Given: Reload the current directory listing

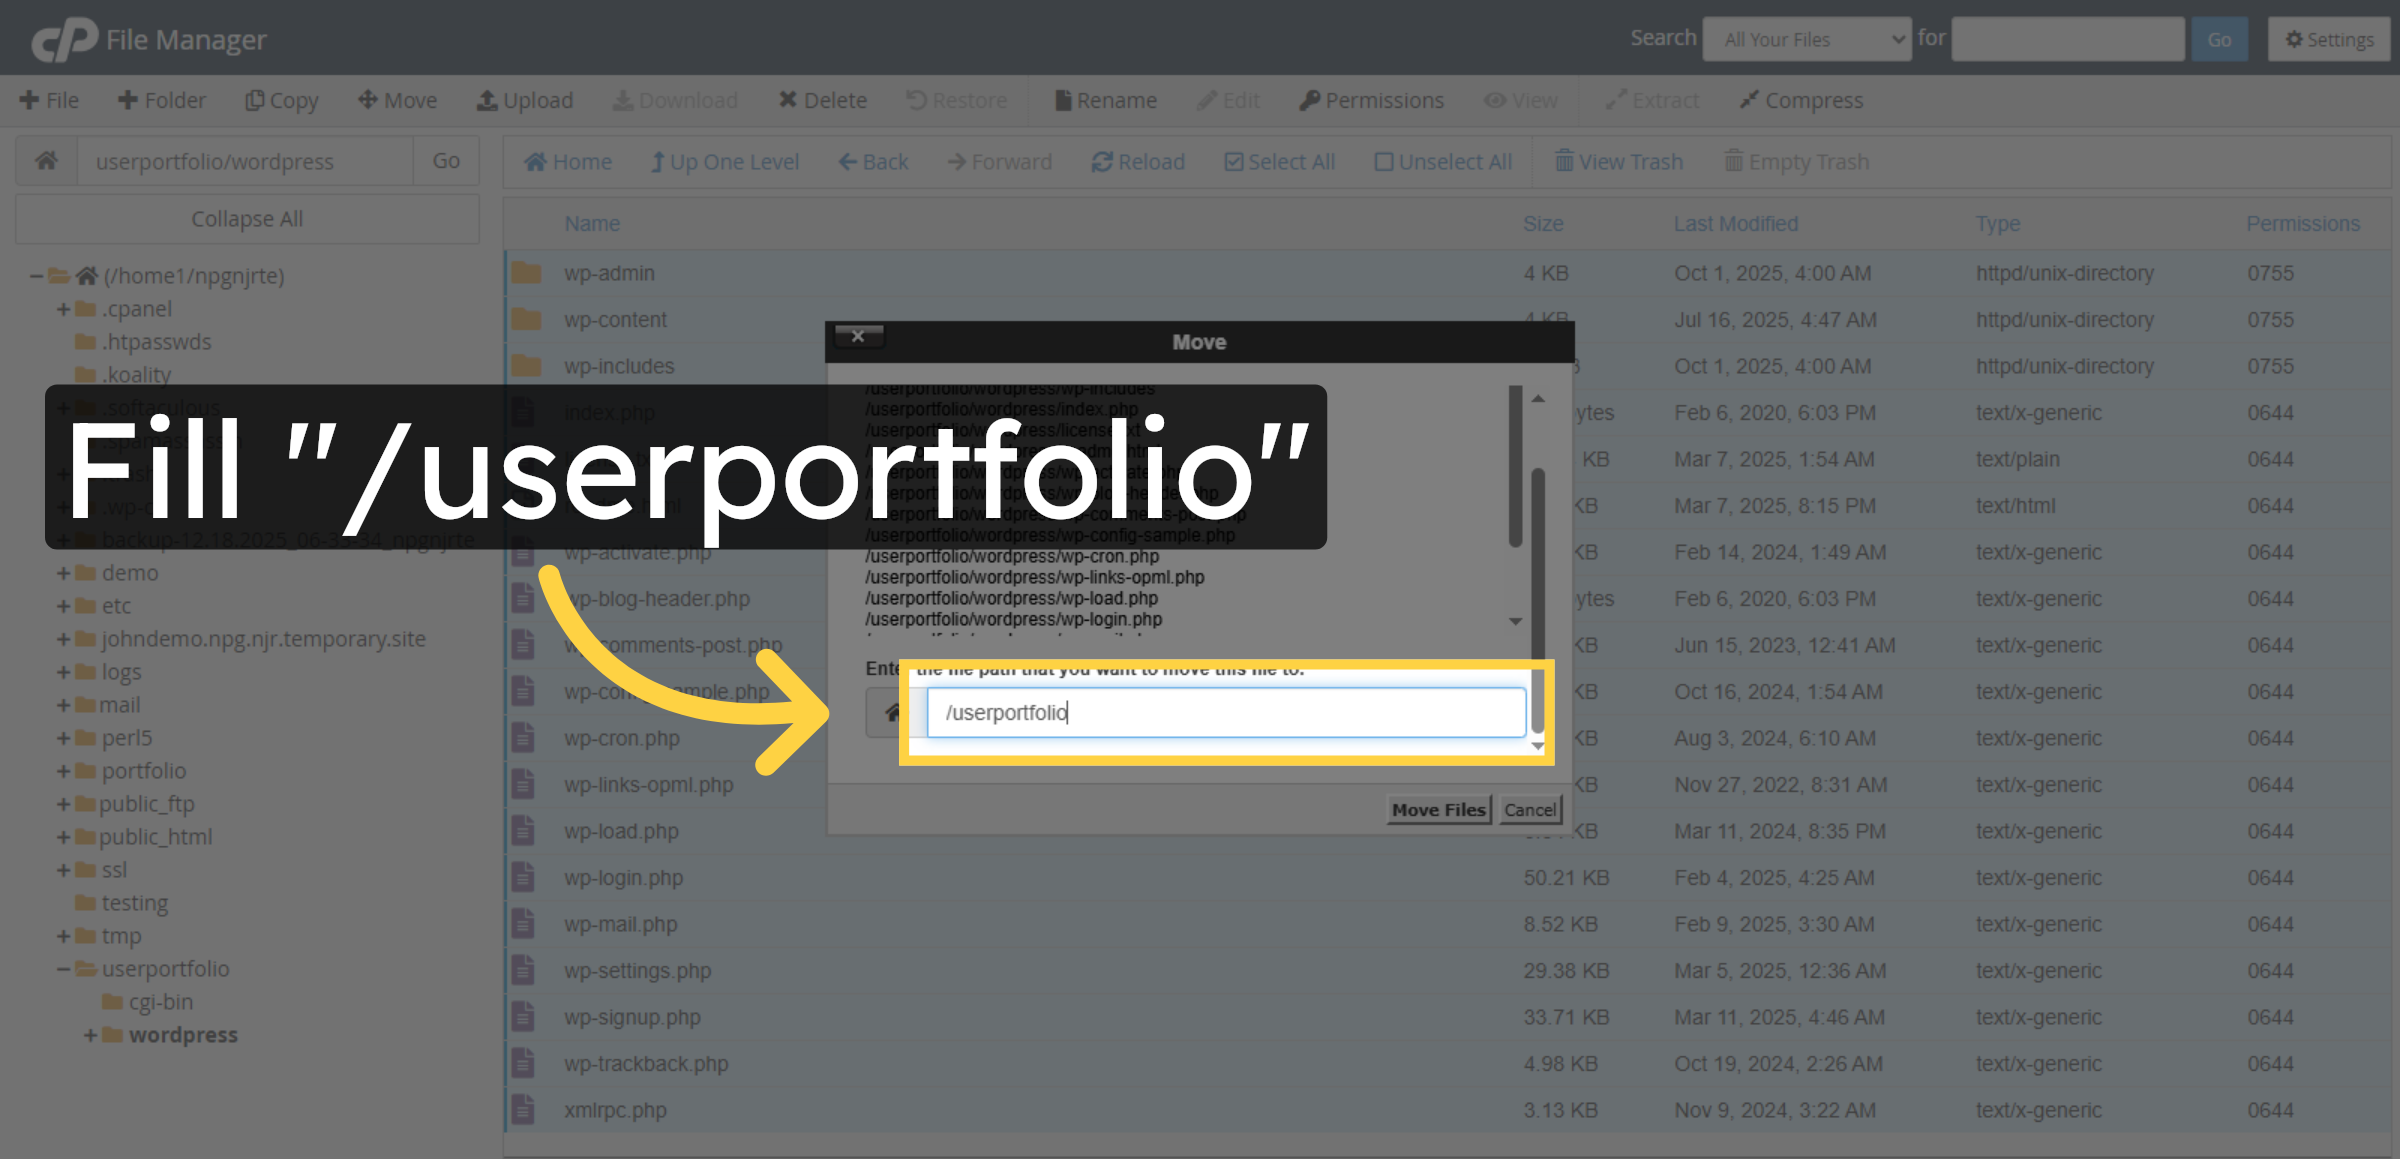Looking at the screenshot, I should [x=1137, y=161].
